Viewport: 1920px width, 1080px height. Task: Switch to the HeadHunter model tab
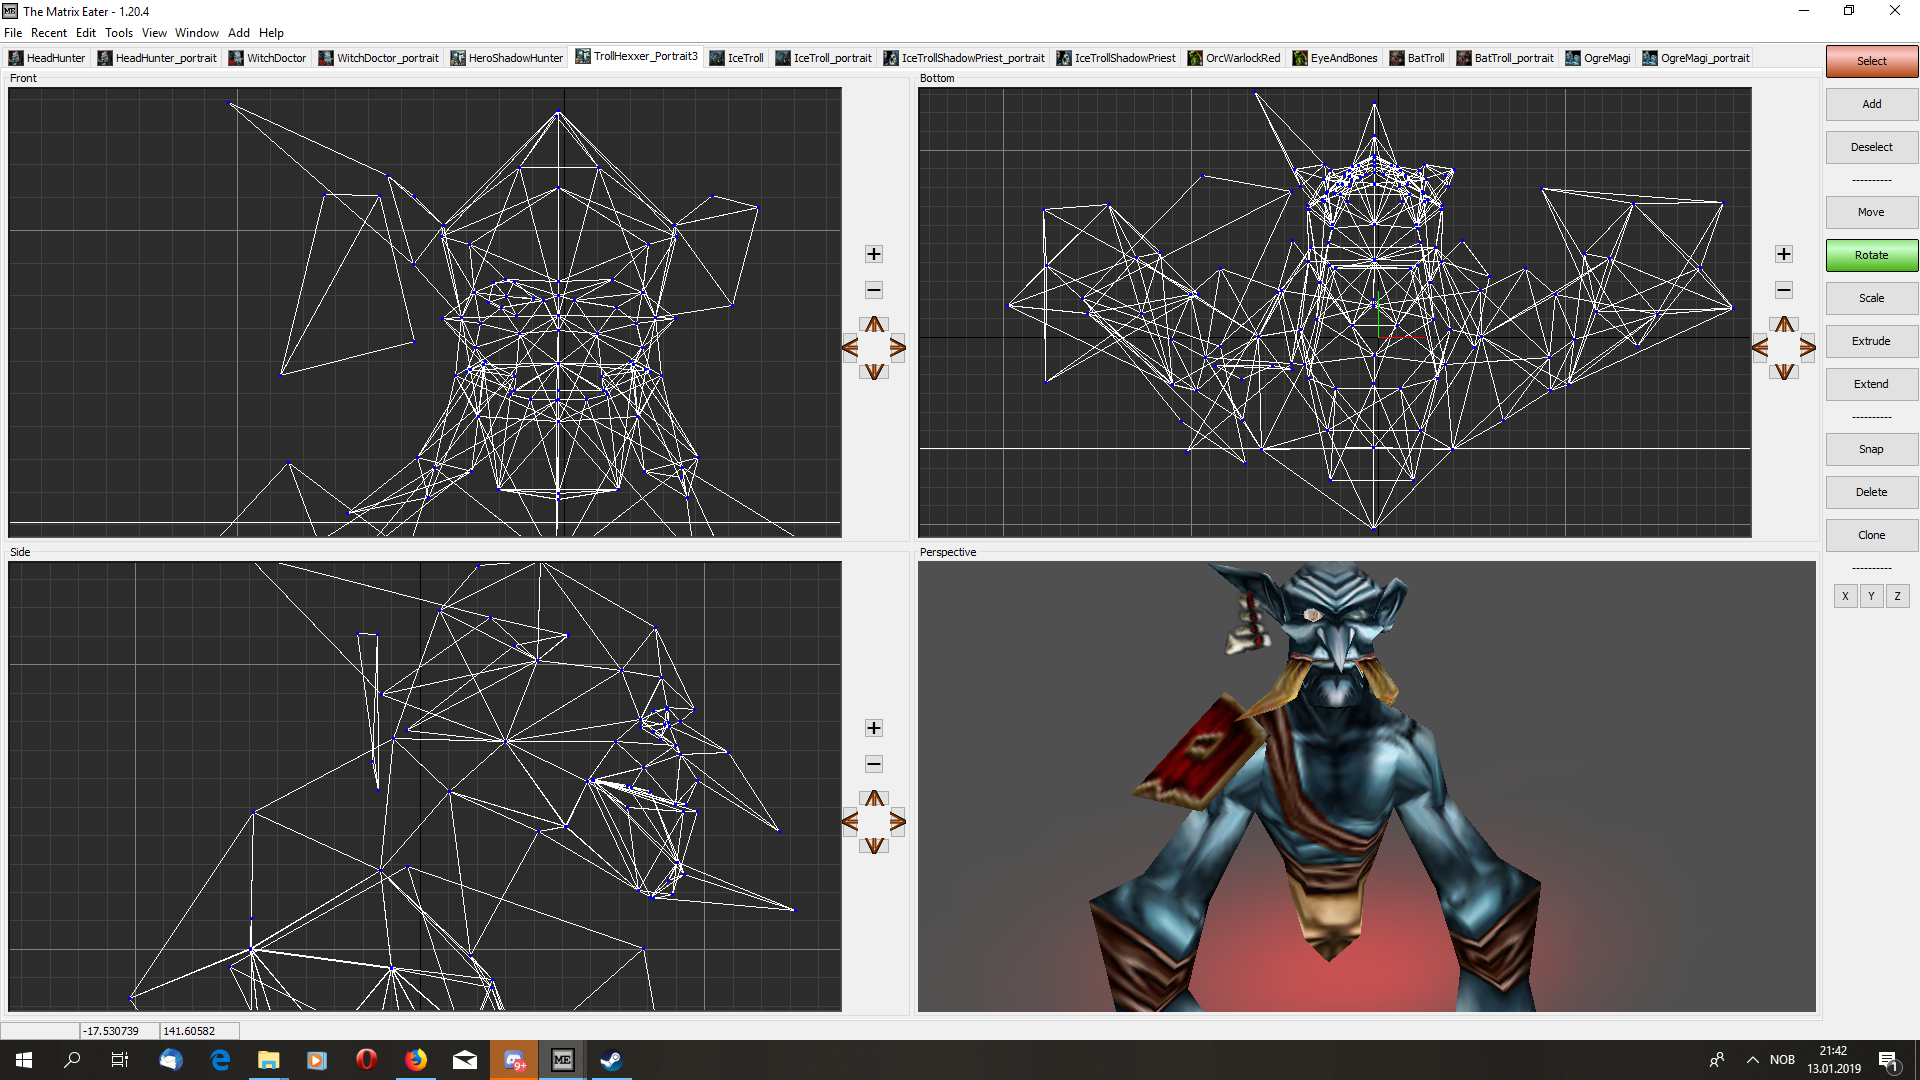click(x=47, y=58)
